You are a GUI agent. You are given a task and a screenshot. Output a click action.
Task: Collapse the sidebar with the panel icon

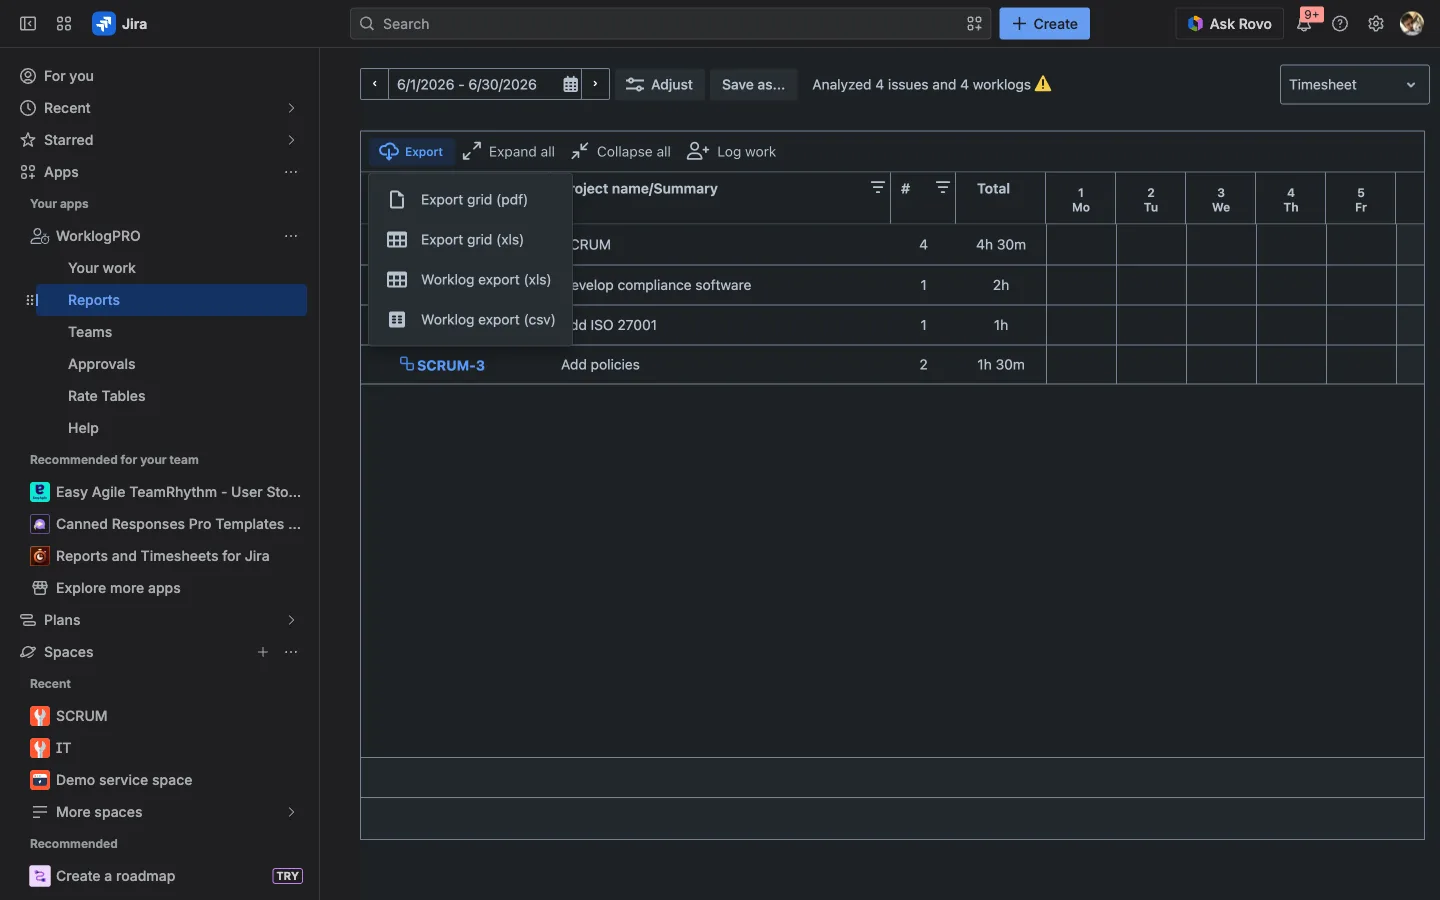(x=28, y=24)
